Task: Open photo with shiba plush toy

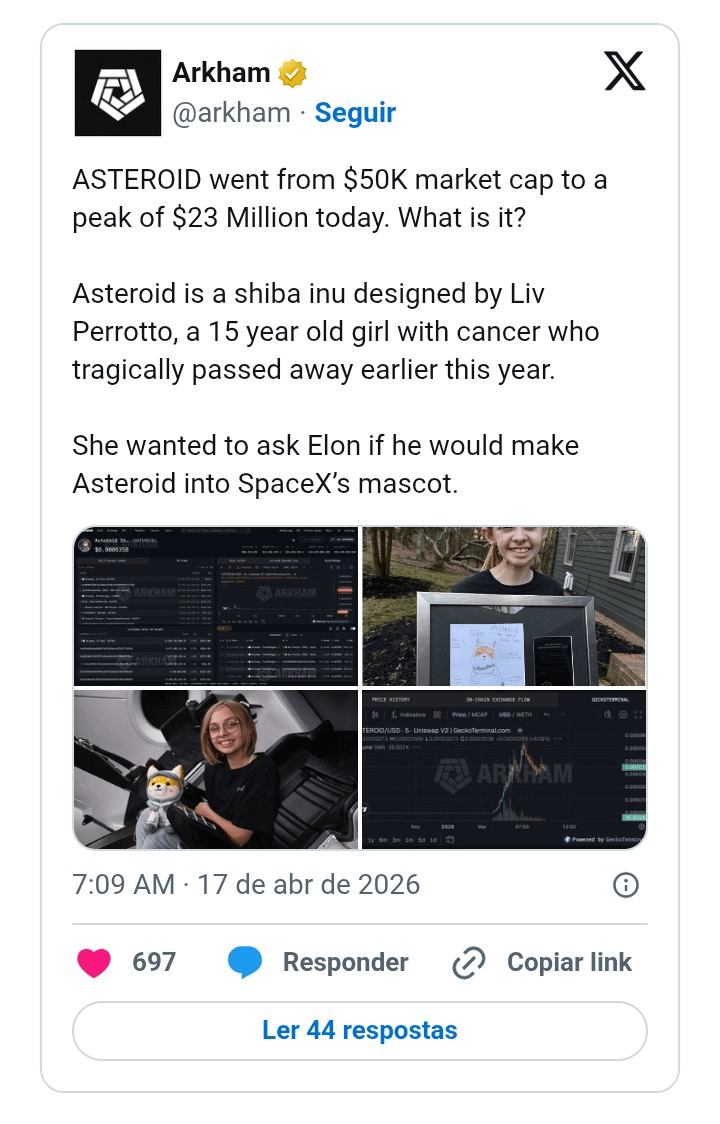Action: click(215, 769)
